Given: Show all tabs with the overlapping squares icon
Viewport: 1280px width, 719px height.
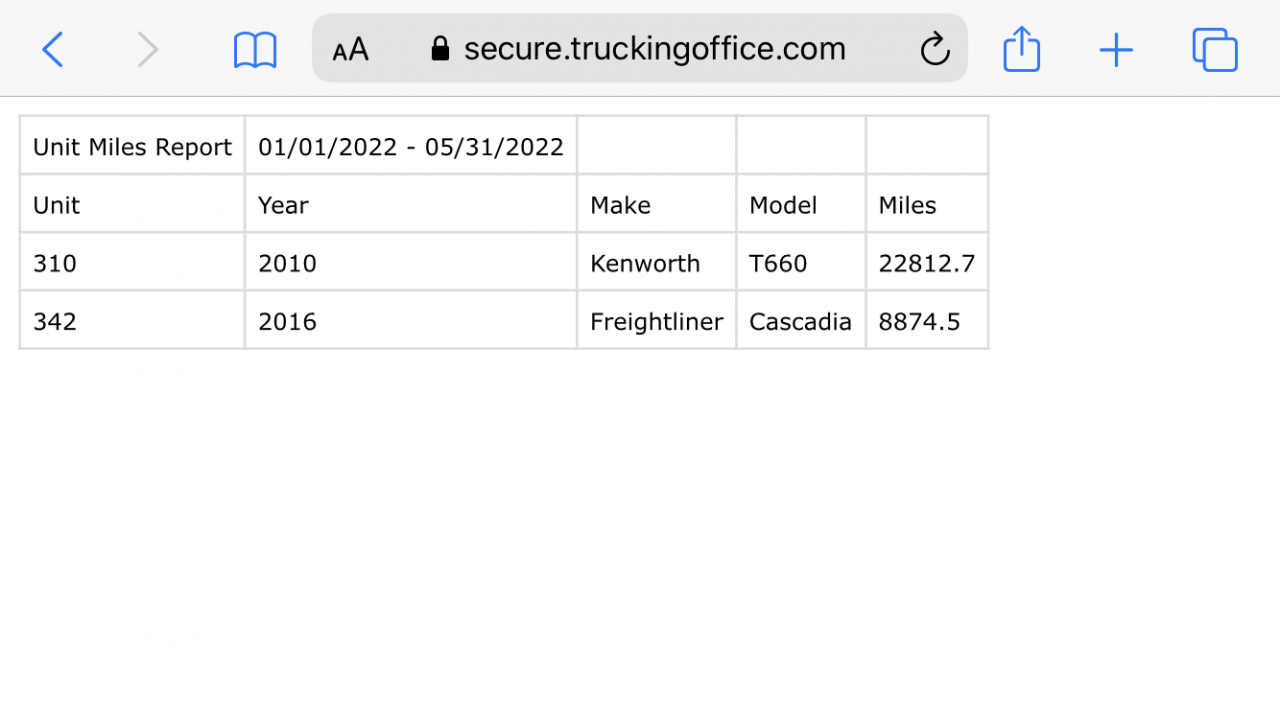Looking at the screenshot, I should tap(1215, 50).
